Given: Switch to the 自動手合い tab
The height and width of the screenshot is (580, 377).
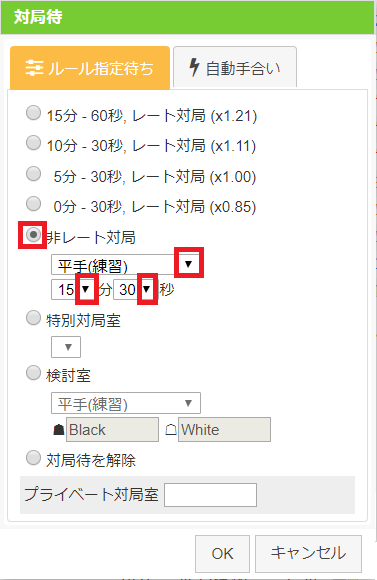Looking at the screenshot, I should tap(235, 67).
